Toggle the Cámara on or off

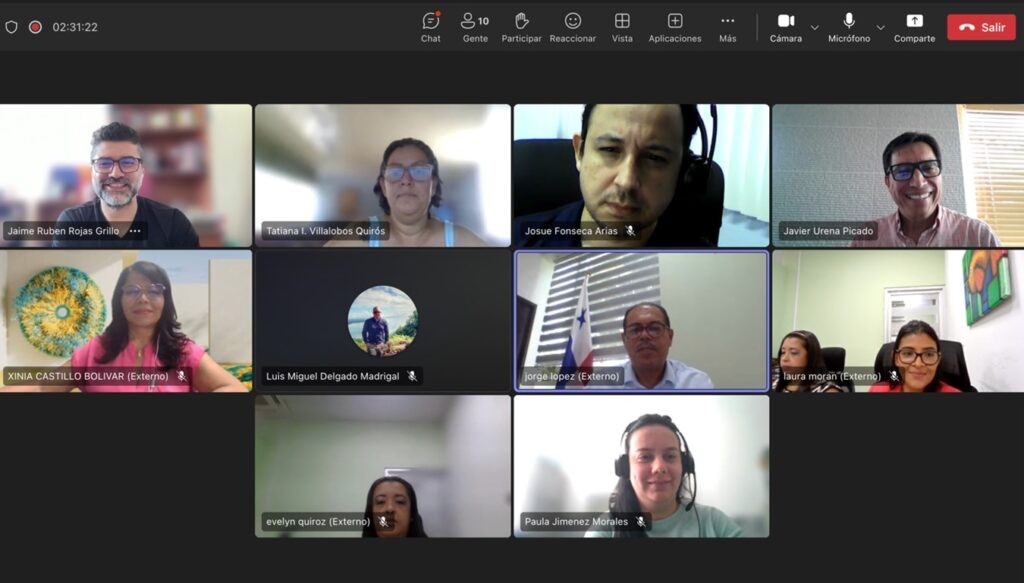pos(786,27)
